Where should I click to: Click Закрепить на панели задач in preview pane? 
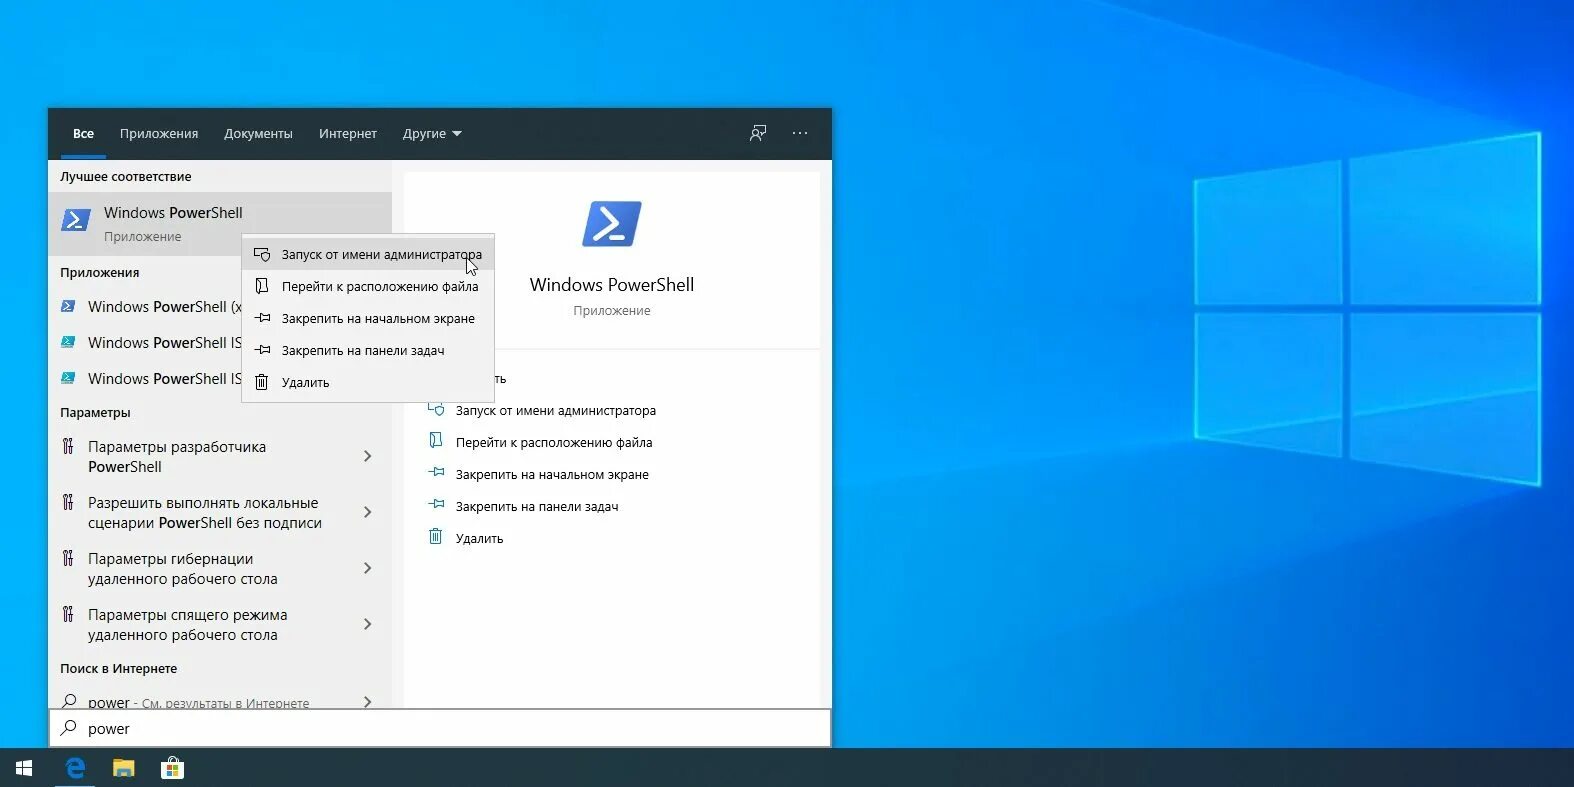[x=537, y=506]
